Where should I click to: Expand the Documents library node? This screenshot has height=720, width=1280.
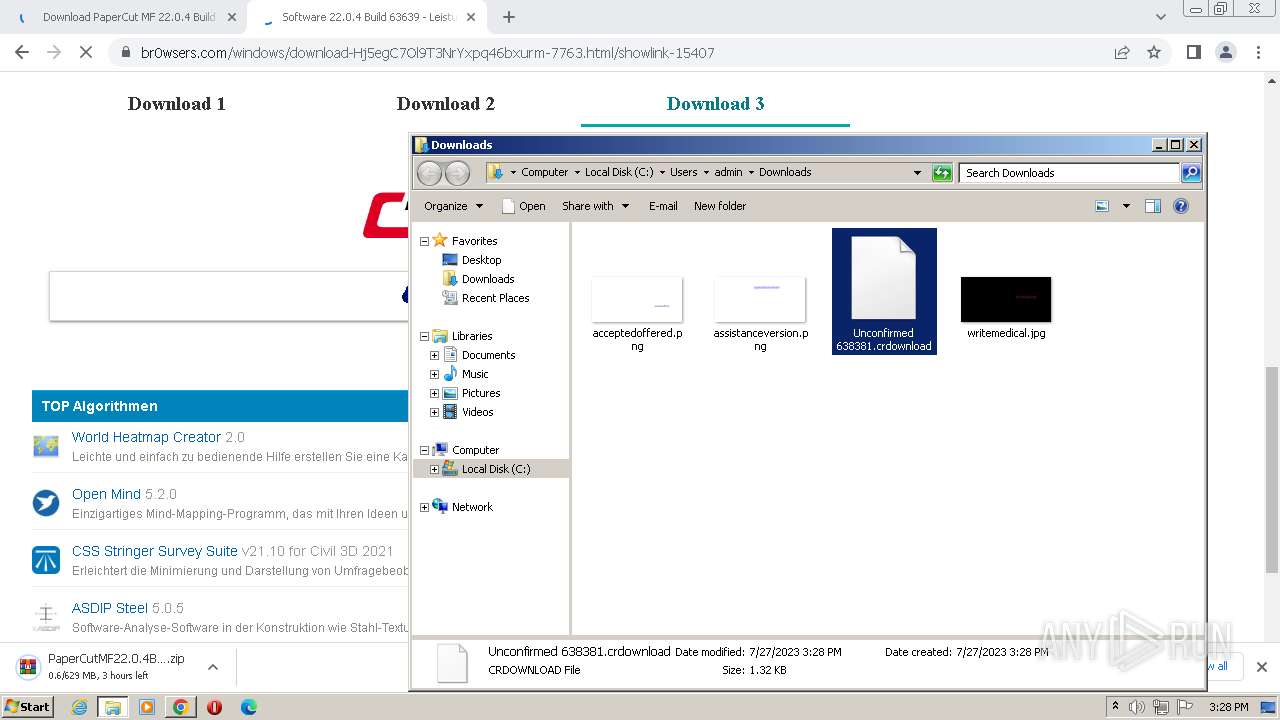pos(434,355)
